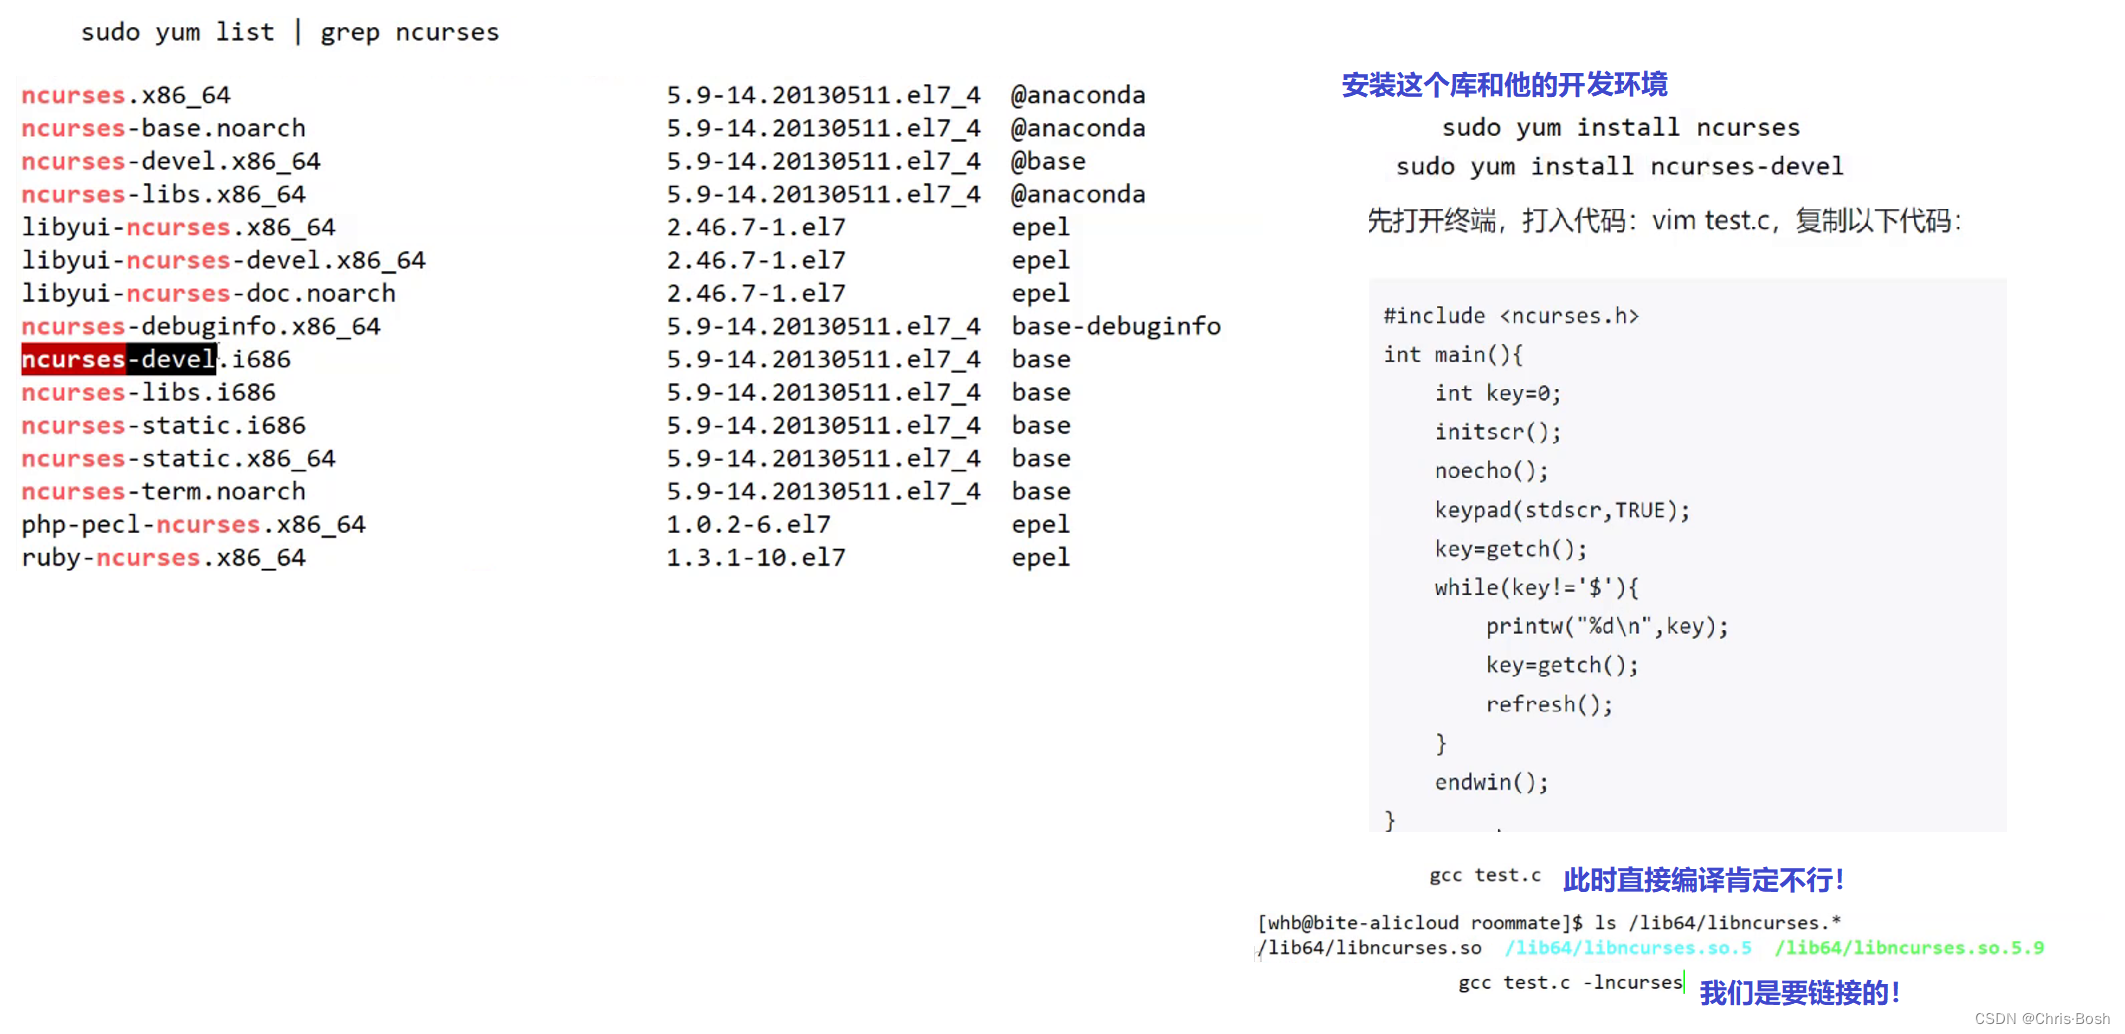Image resolution: width=2125 pixels, height=1034 pixels.
Task: Select version 1.0.2-6.el7 value
Action: [749, 524]
